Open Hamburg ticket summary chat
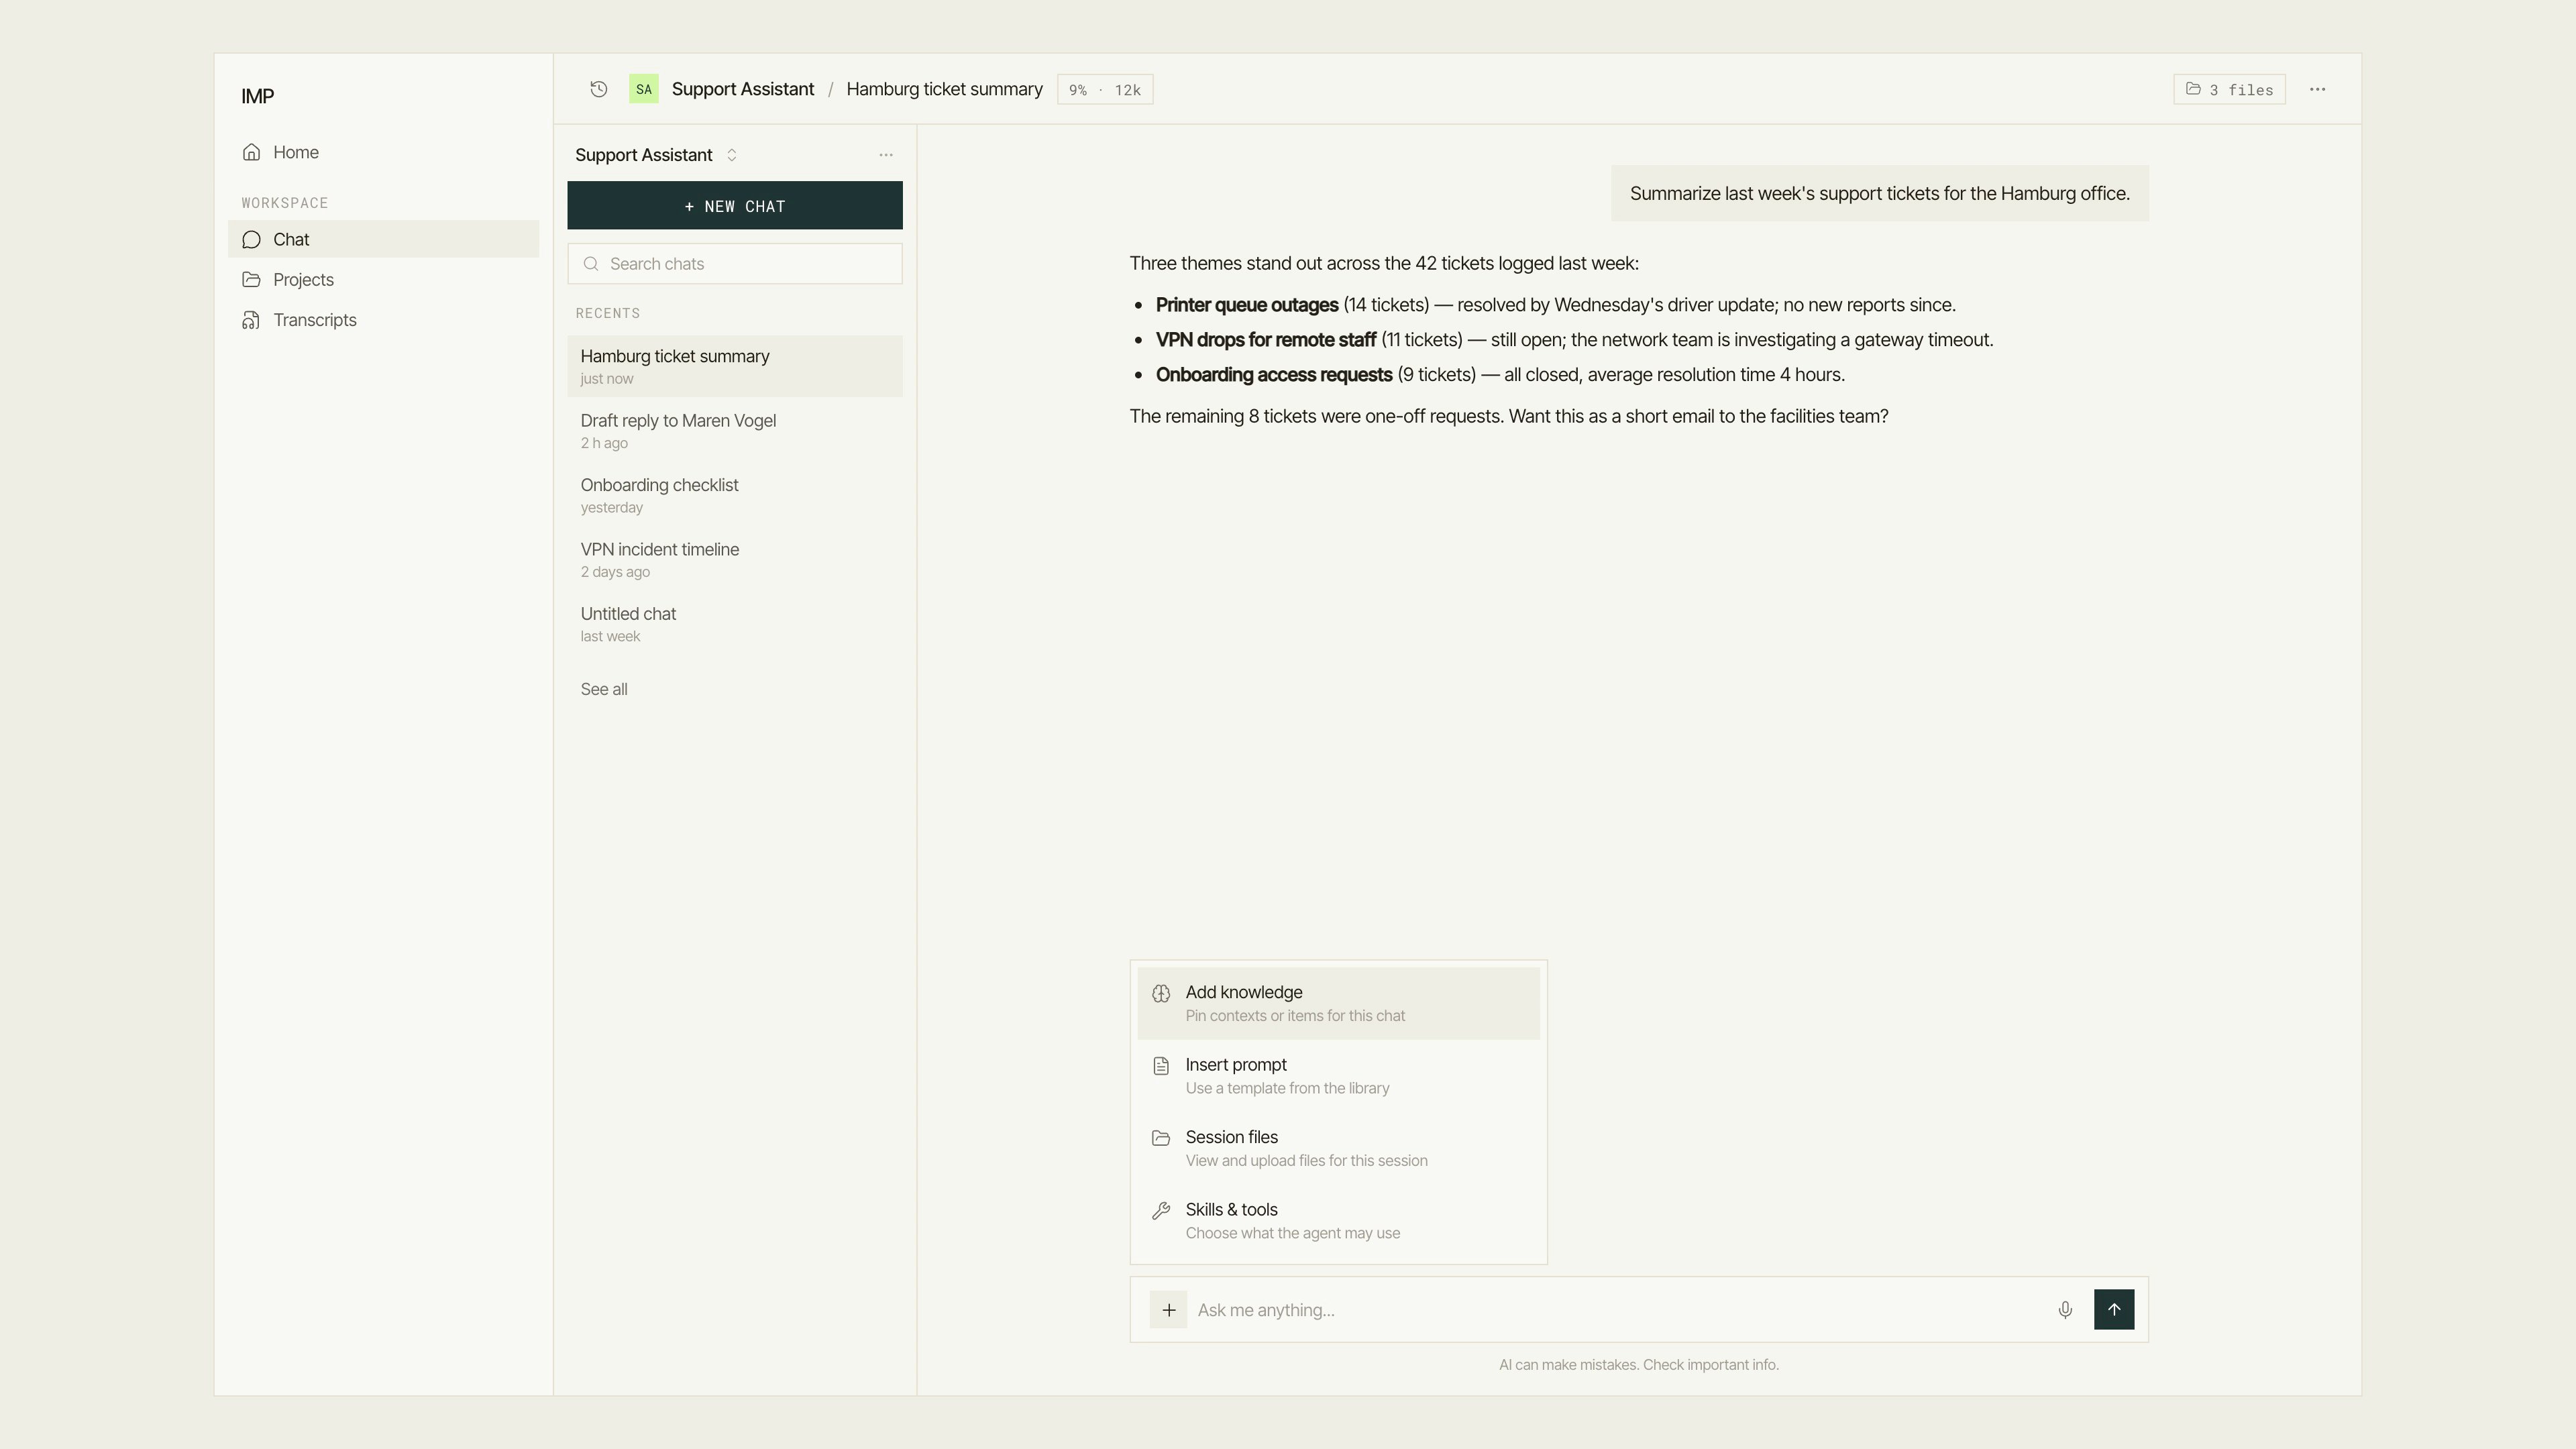 (735, 366)
